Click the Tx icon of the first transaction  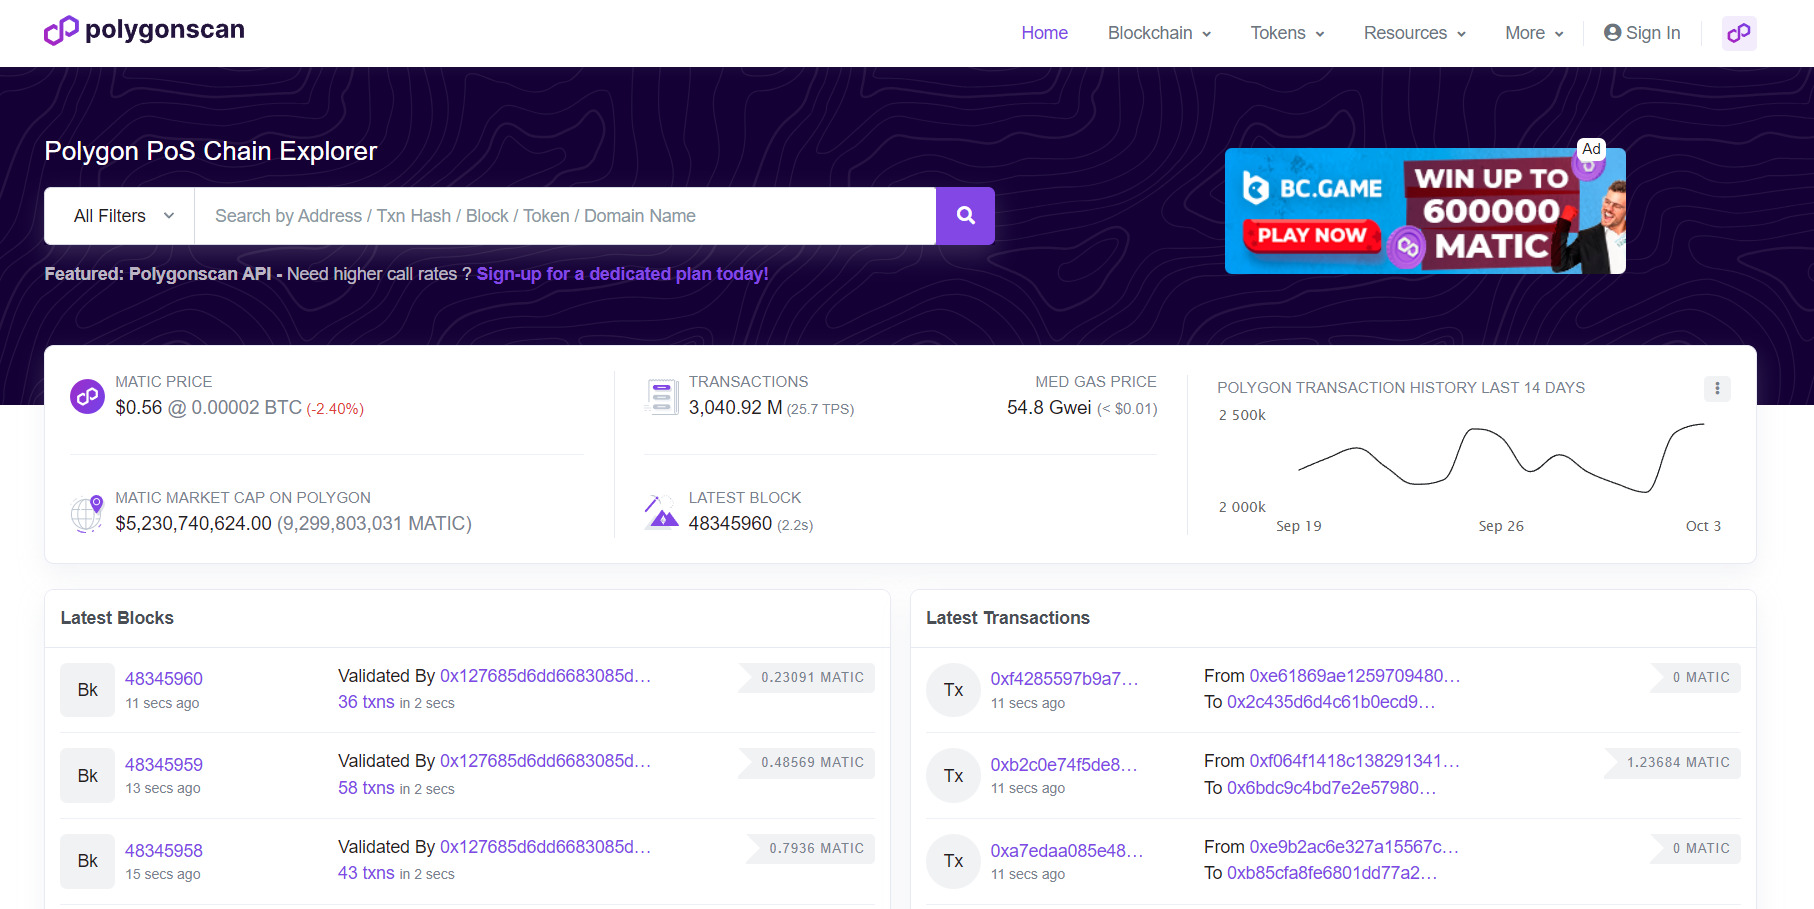[x=953, y=689]
